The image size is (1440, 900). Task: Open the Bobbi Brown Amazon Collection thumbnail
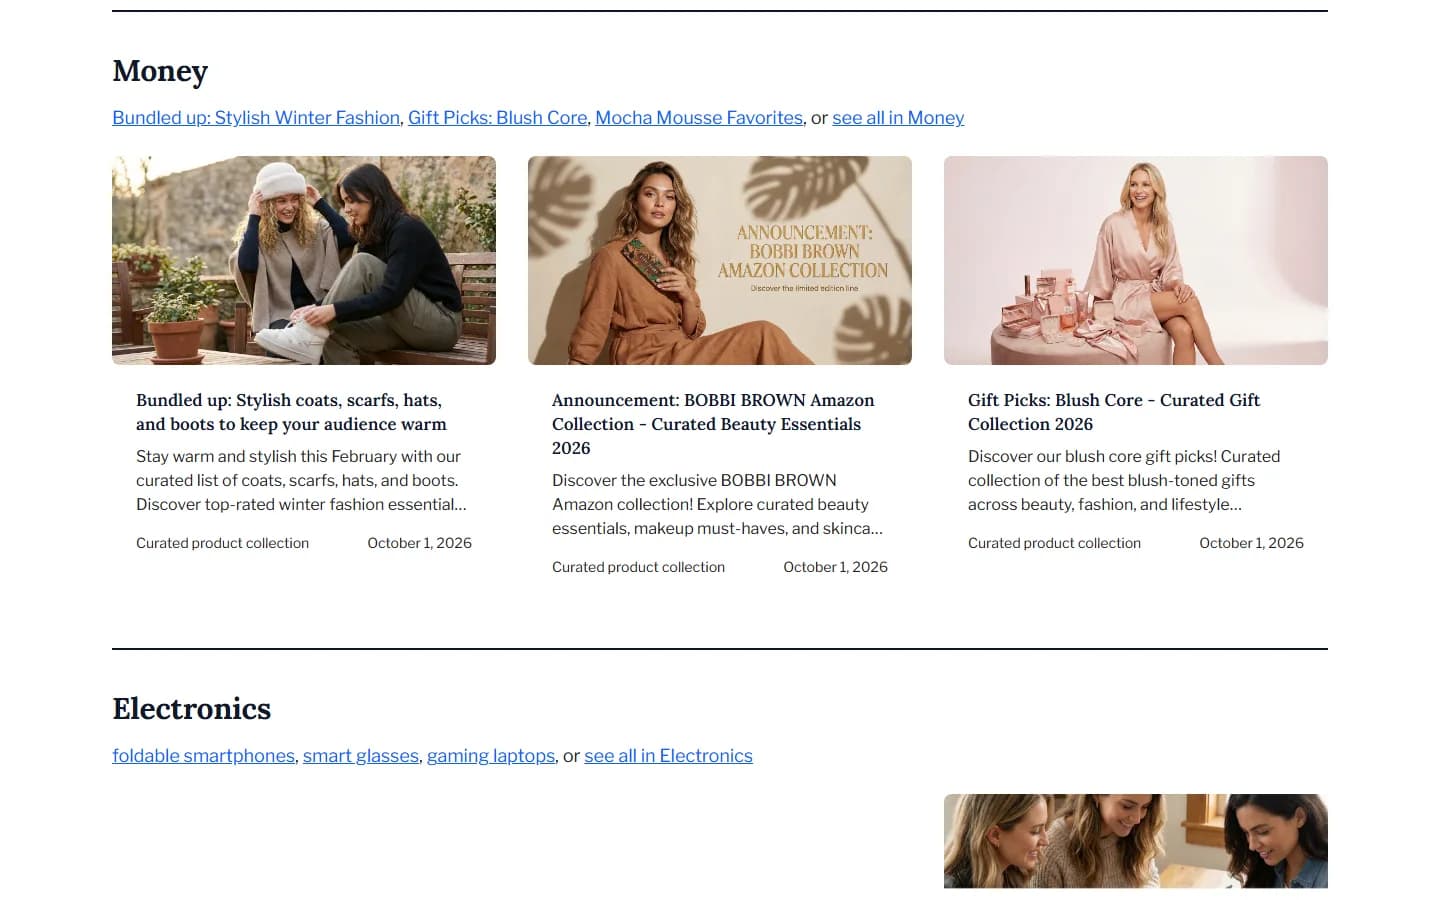(720, 260)
